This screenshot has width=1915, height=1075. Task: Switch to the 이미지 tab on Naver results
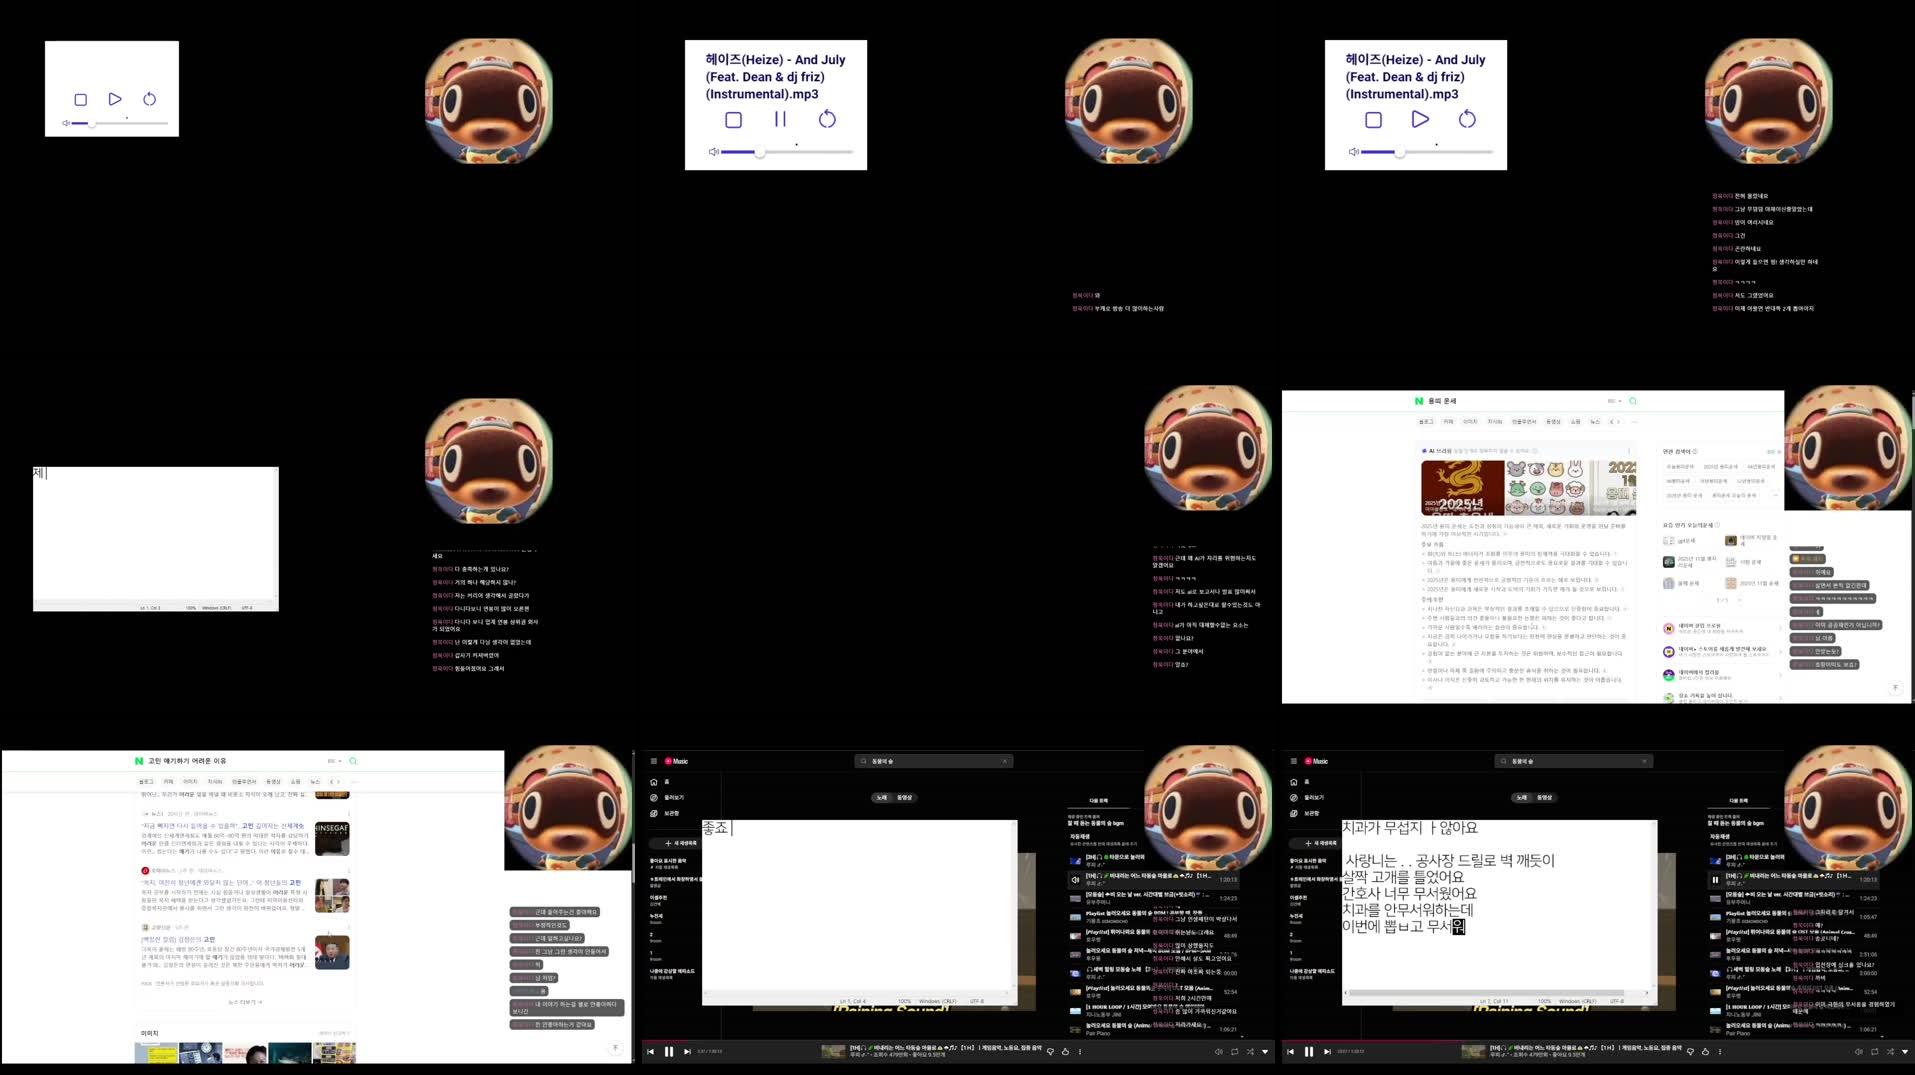pos(1468,421)
